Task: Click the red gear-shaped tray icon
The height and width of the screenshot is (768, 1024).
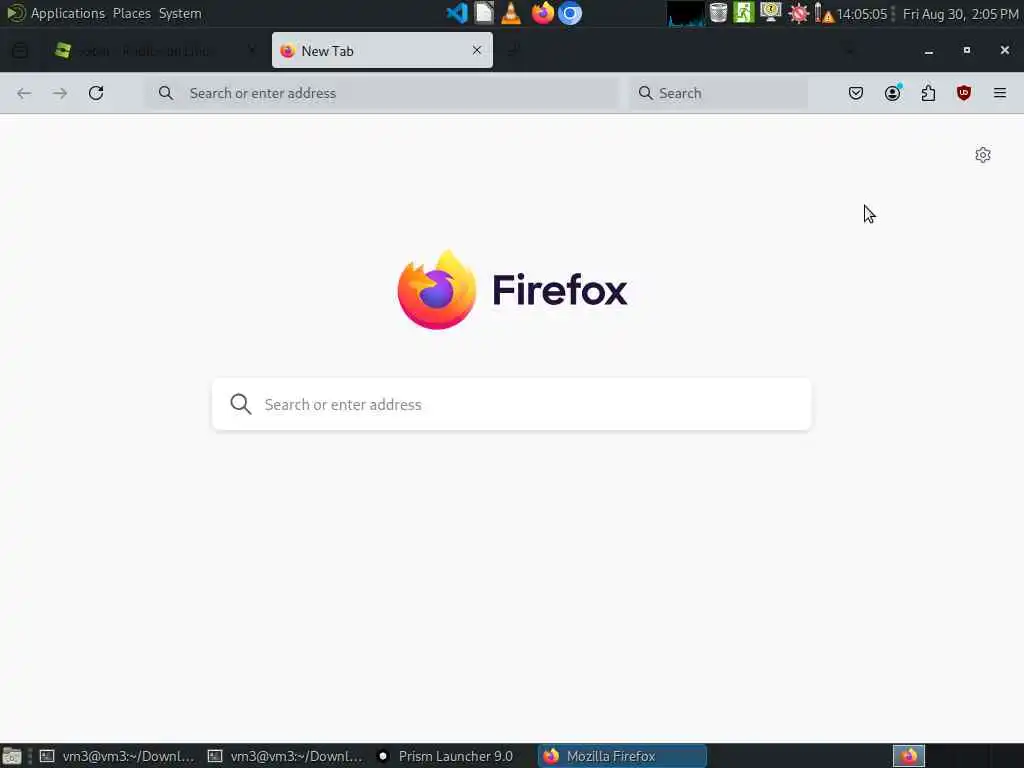Action: click(798, 13)
